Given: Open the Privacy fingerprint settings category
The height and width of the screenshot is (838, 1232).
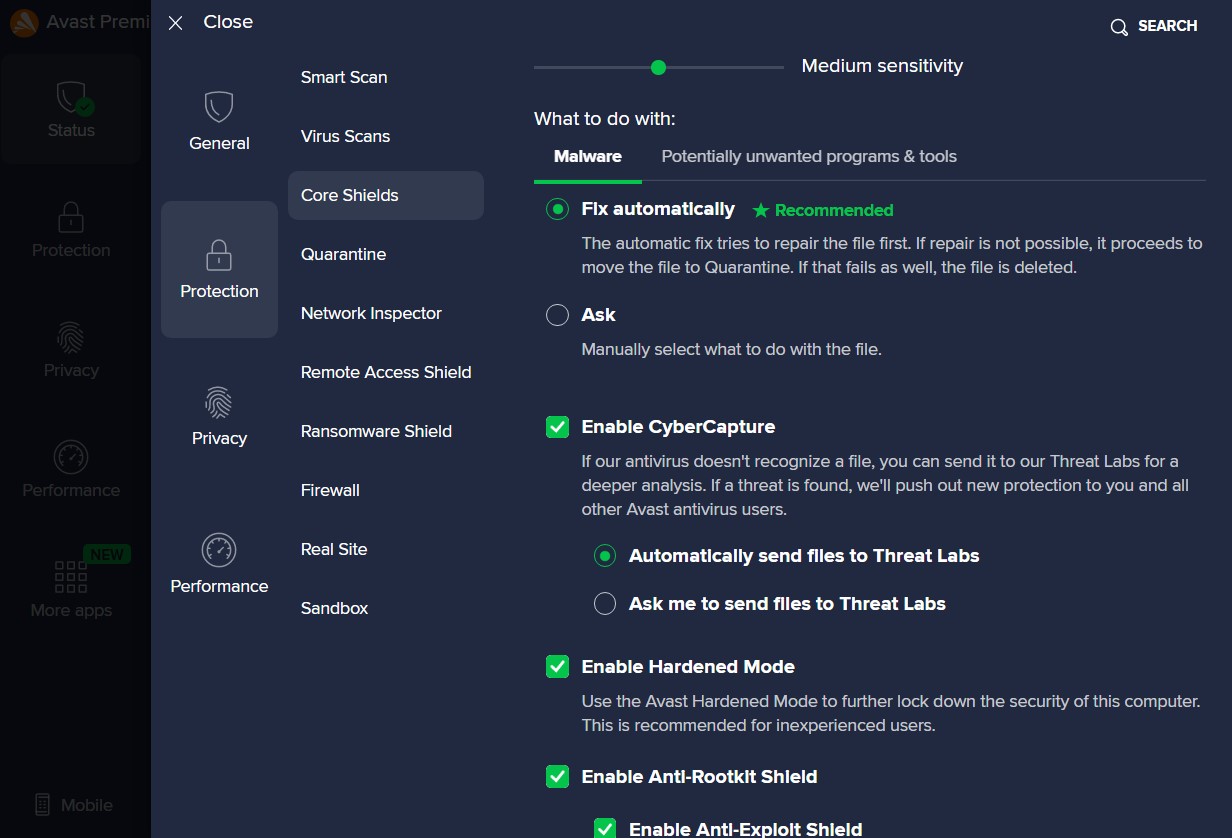Looking at the screenshot, I should coord(218,403).
